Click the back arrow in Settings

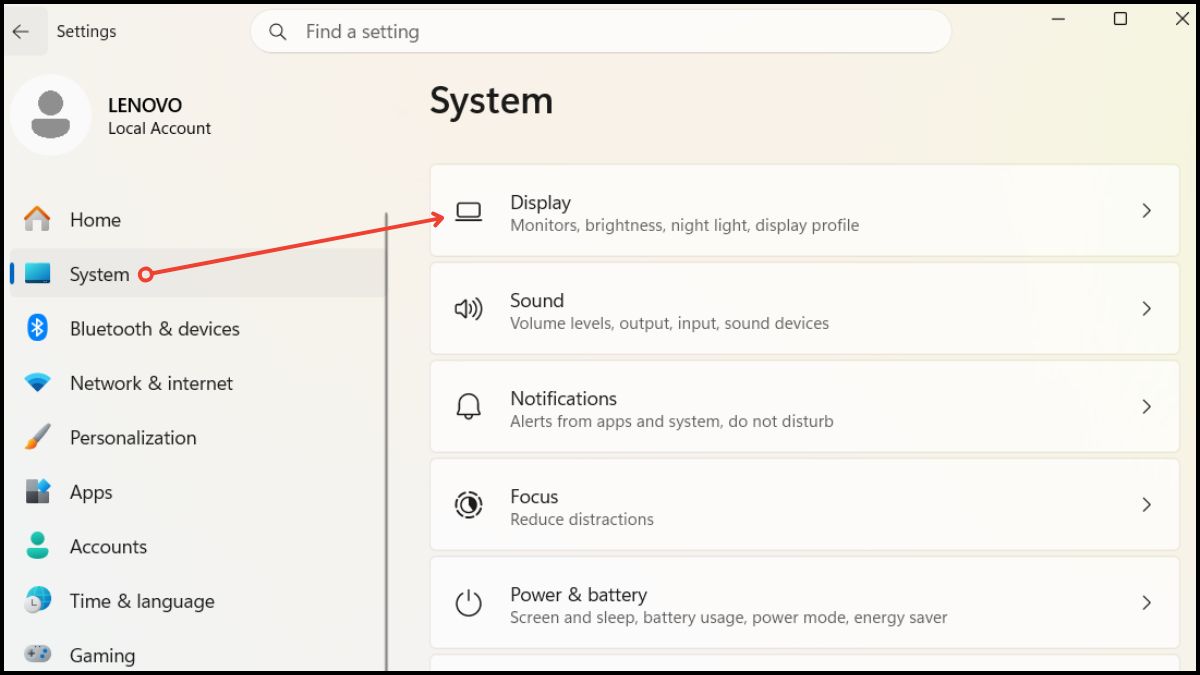click(x=21, y=32)
